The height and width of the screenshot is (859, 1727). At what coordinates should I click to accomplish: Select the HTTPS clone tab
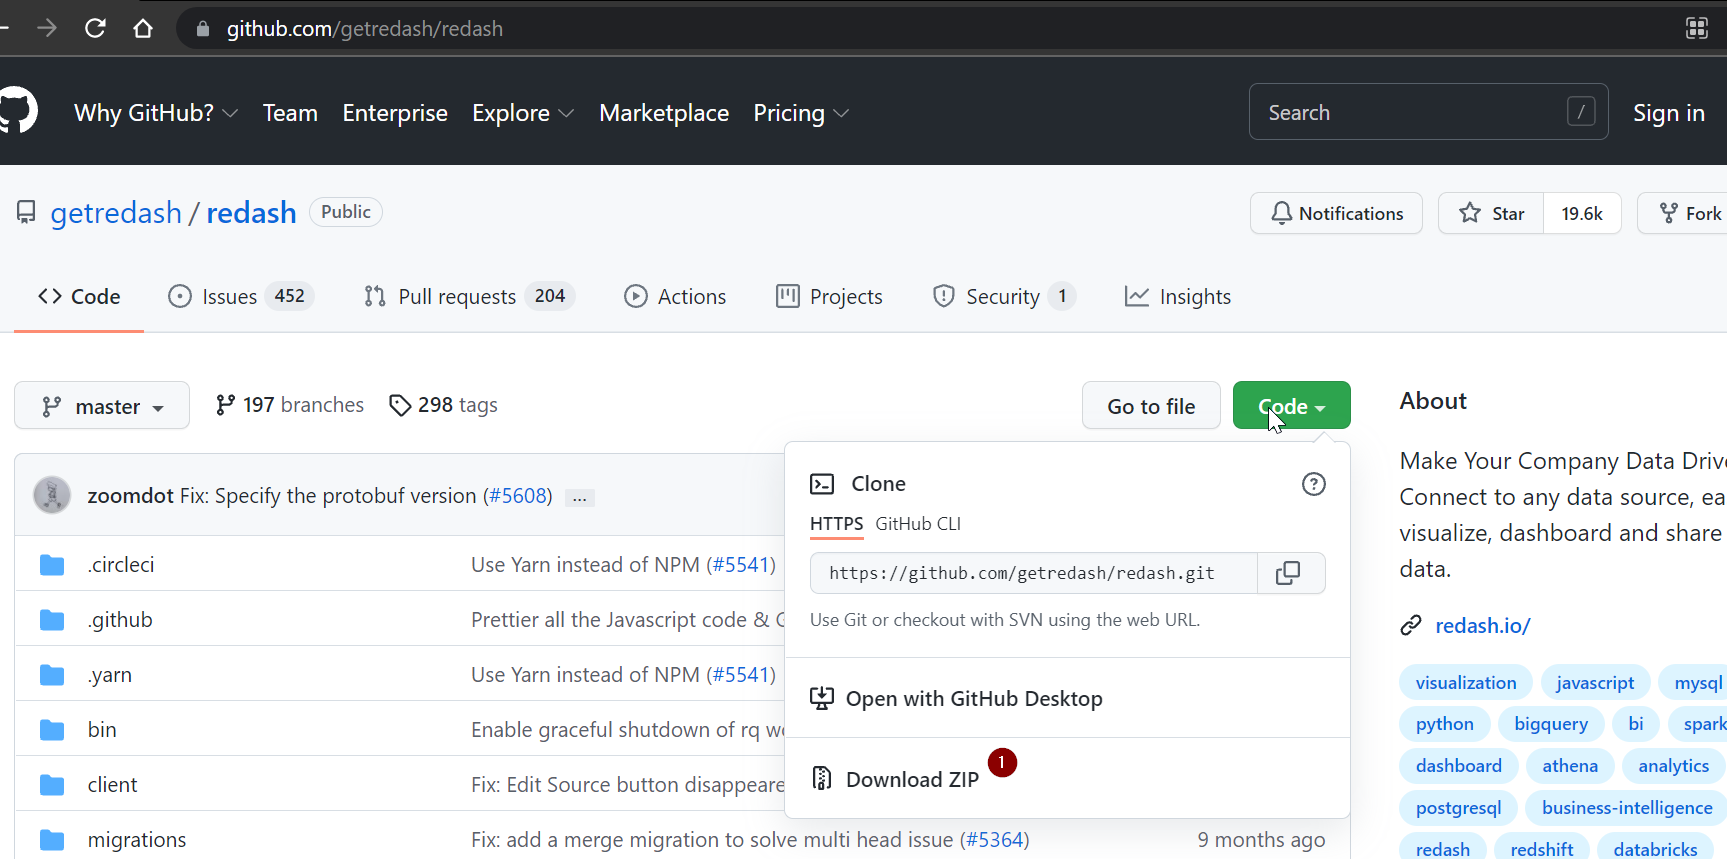pyautogui.click(x=836, y=524)
